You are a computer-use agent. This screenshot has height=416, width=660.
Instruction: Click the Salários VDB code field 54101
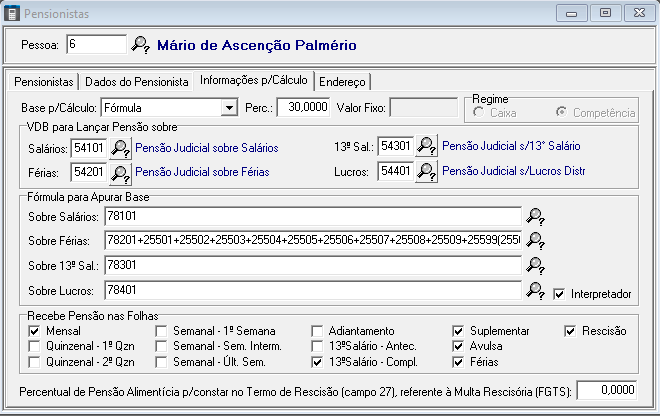pos(89,148)
